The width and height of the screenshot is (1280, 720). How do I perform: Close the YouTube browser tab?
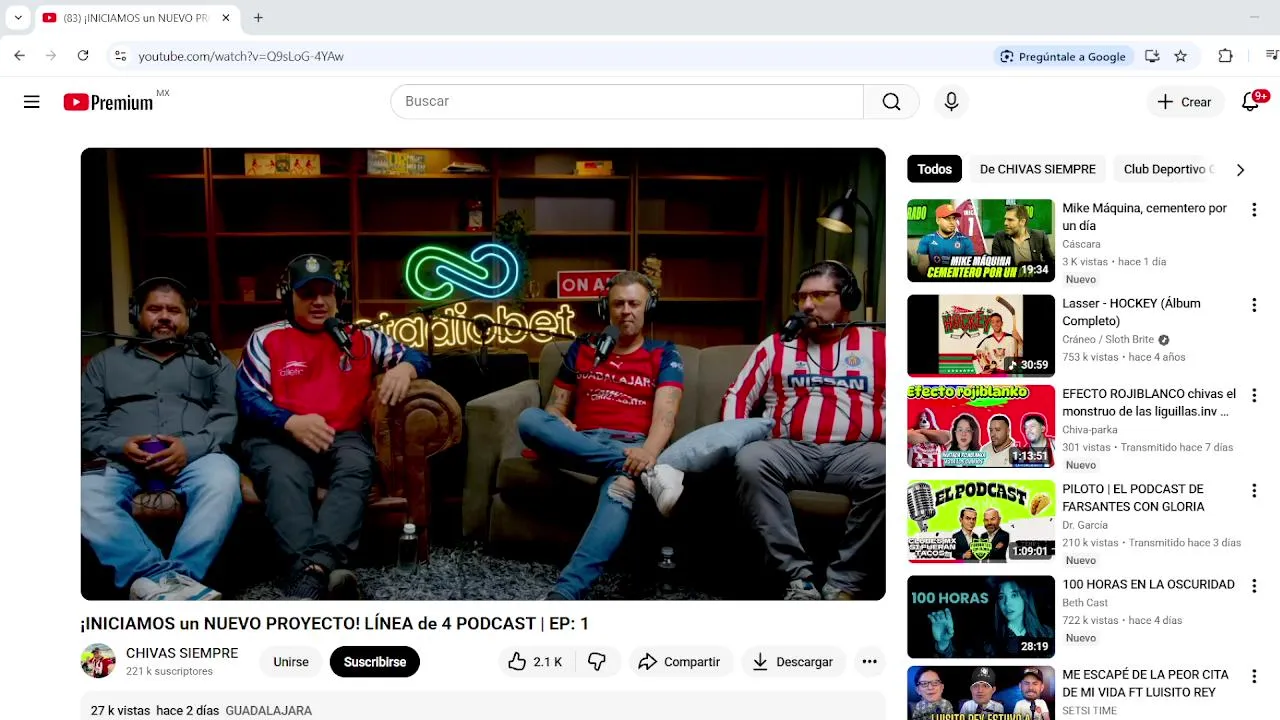coord(226,18)
